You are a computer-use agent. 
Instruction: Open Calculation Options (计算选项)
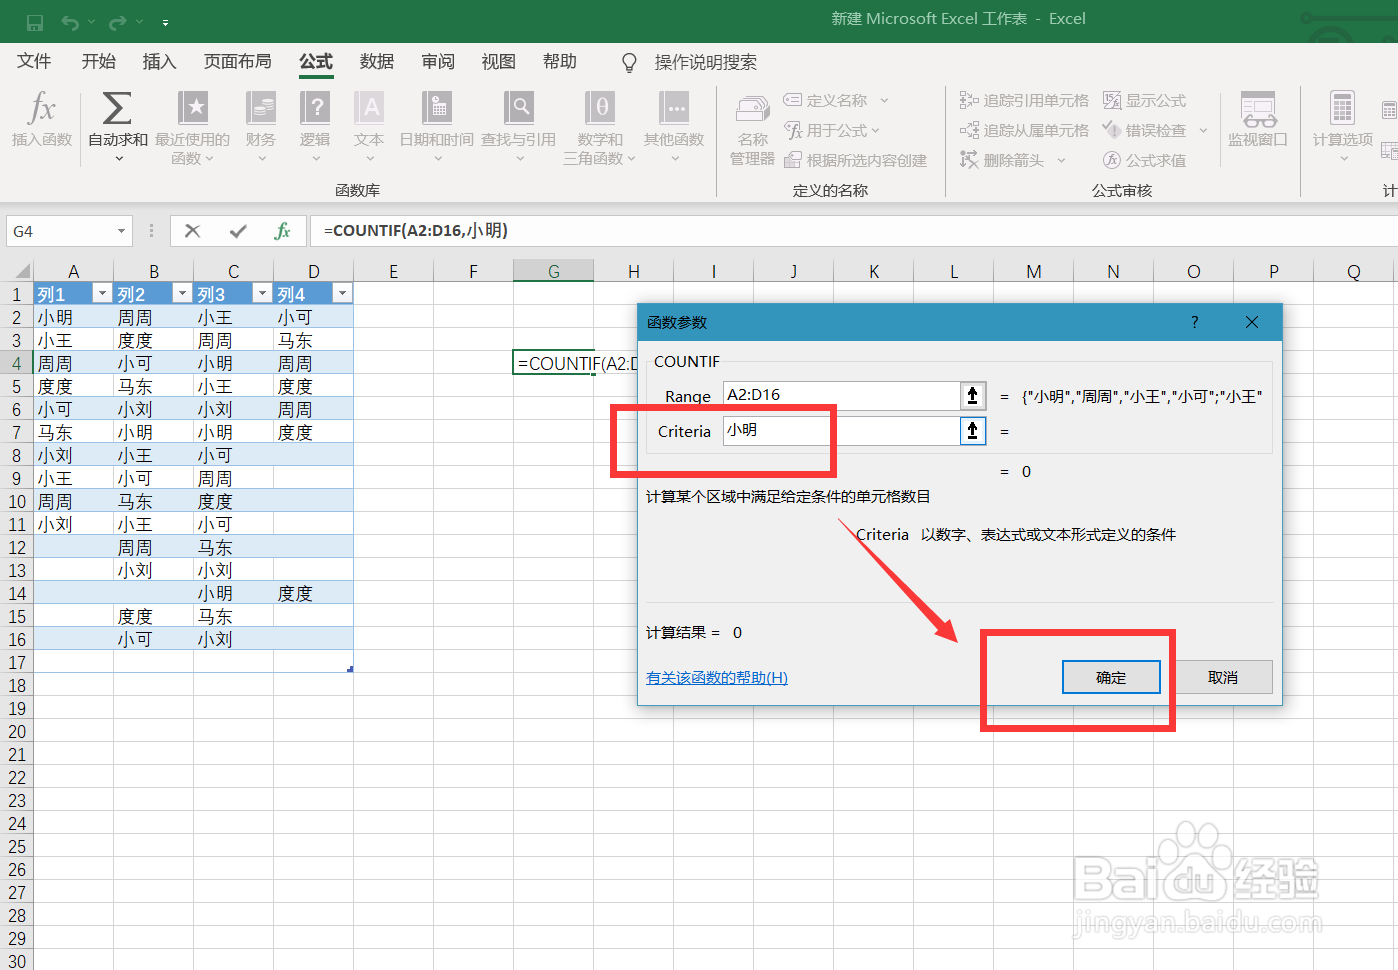(x=1343, y=126)
